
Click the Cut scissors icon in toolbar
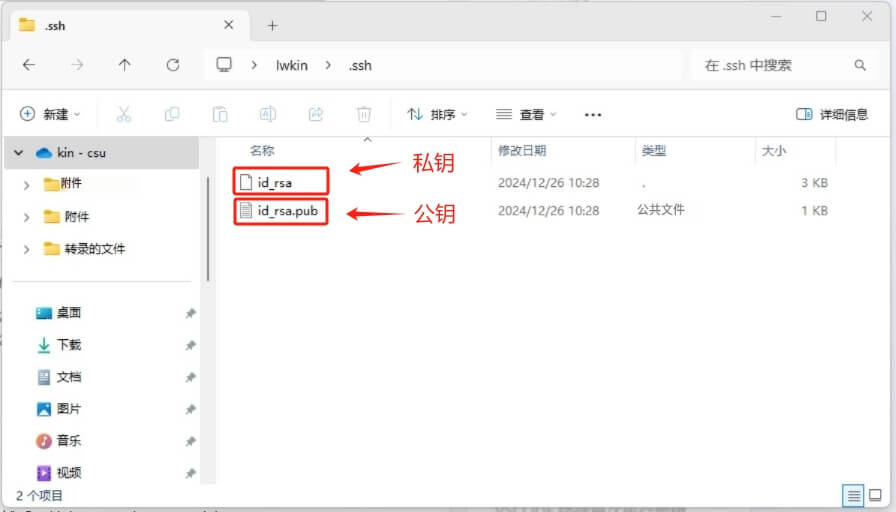(x=124, y=115)
